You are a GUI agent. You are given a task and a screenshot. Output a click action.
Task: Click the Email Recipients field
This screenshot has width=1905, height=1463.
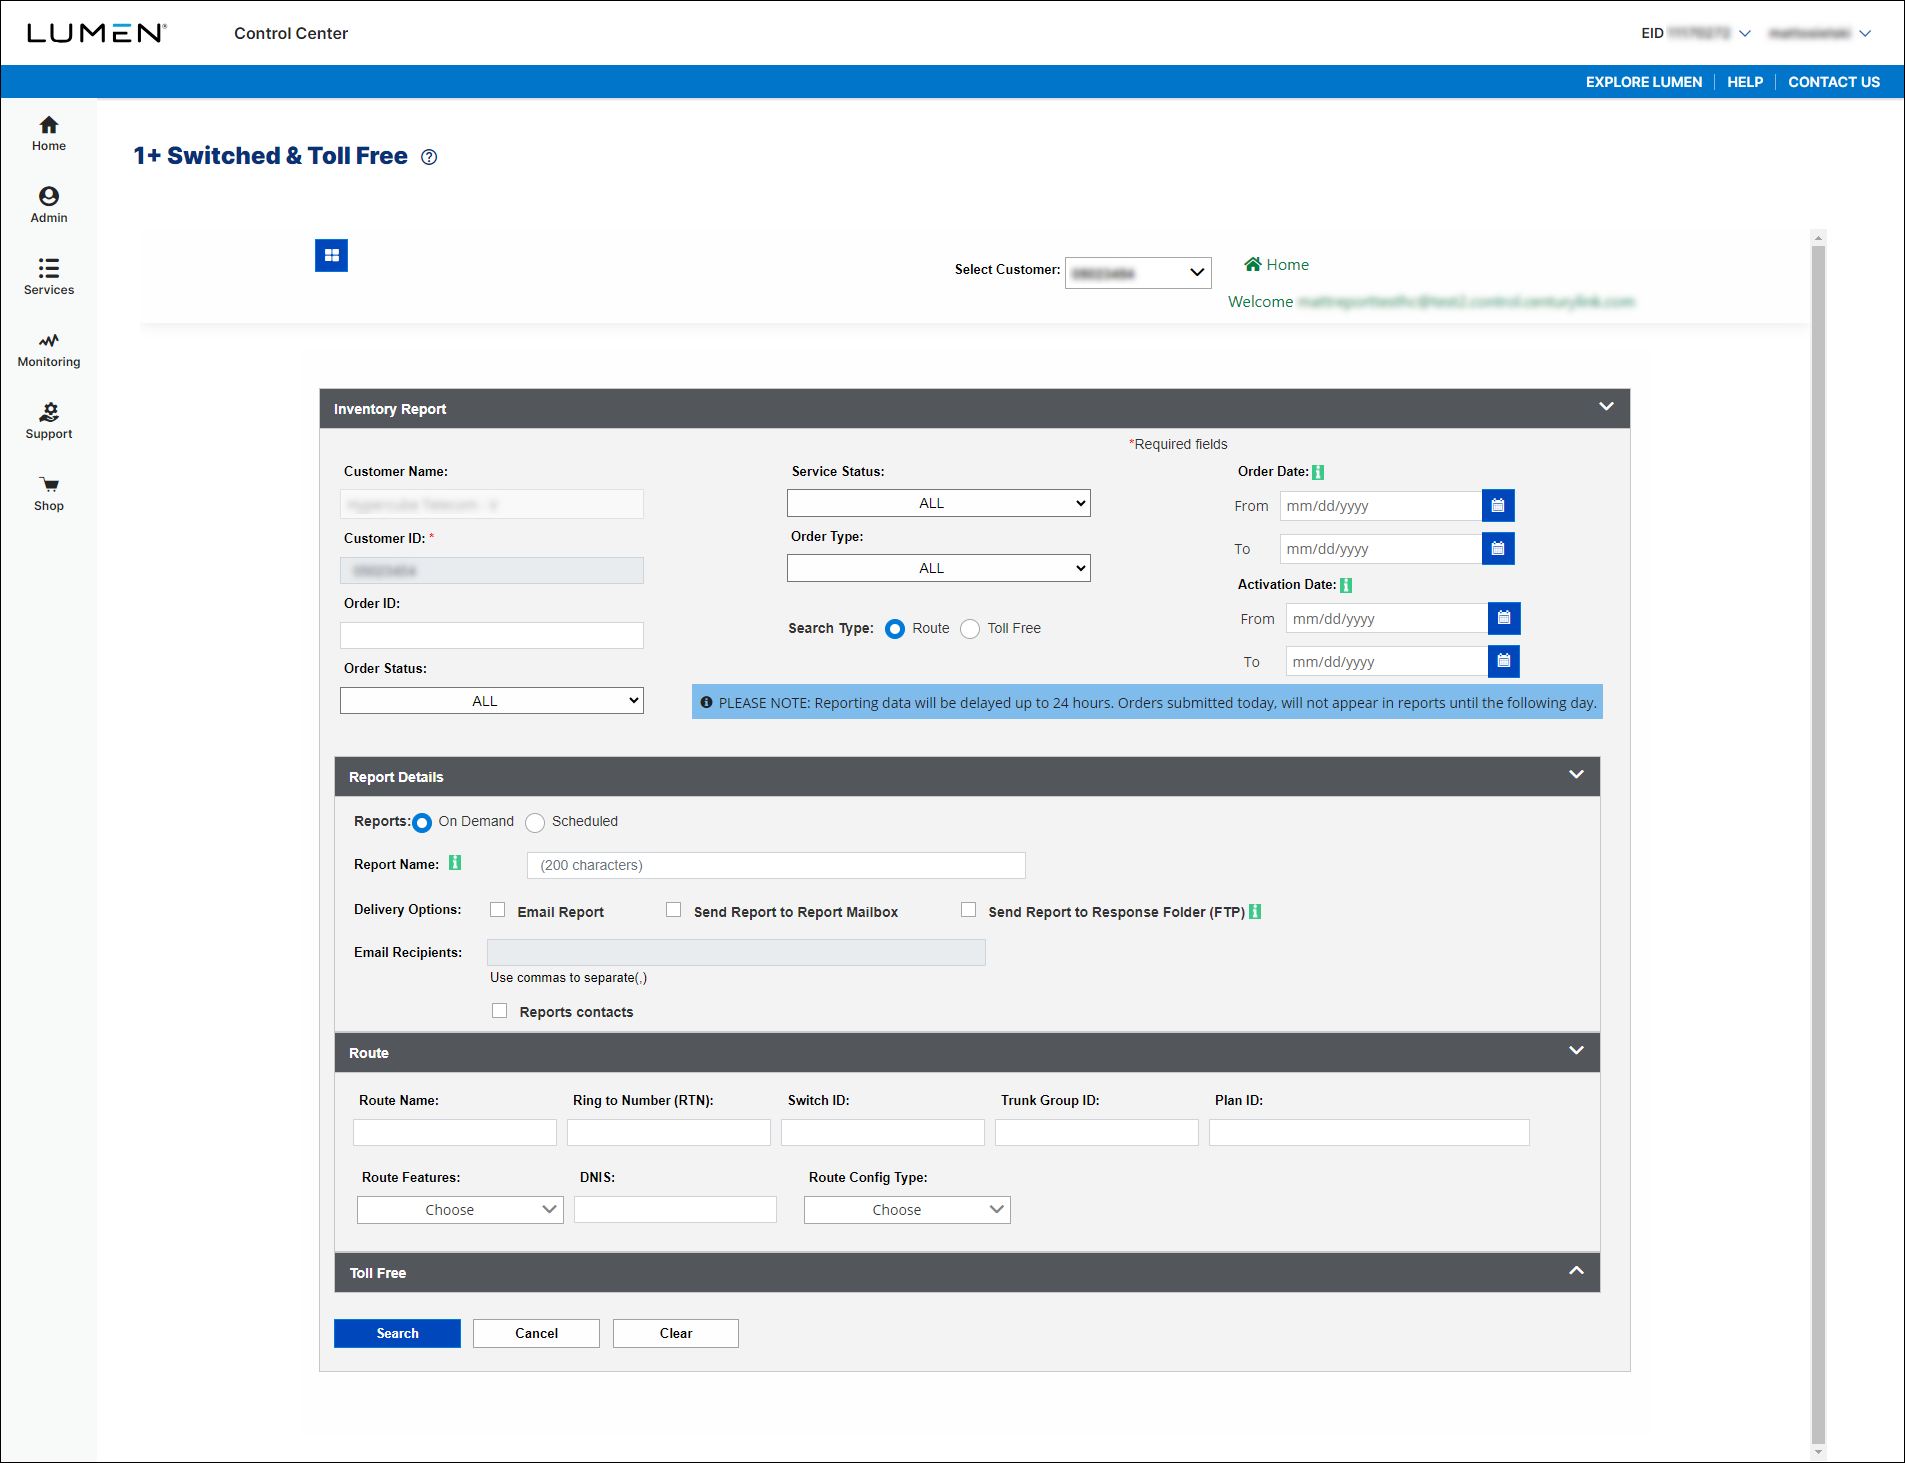[x=736, y=952]
